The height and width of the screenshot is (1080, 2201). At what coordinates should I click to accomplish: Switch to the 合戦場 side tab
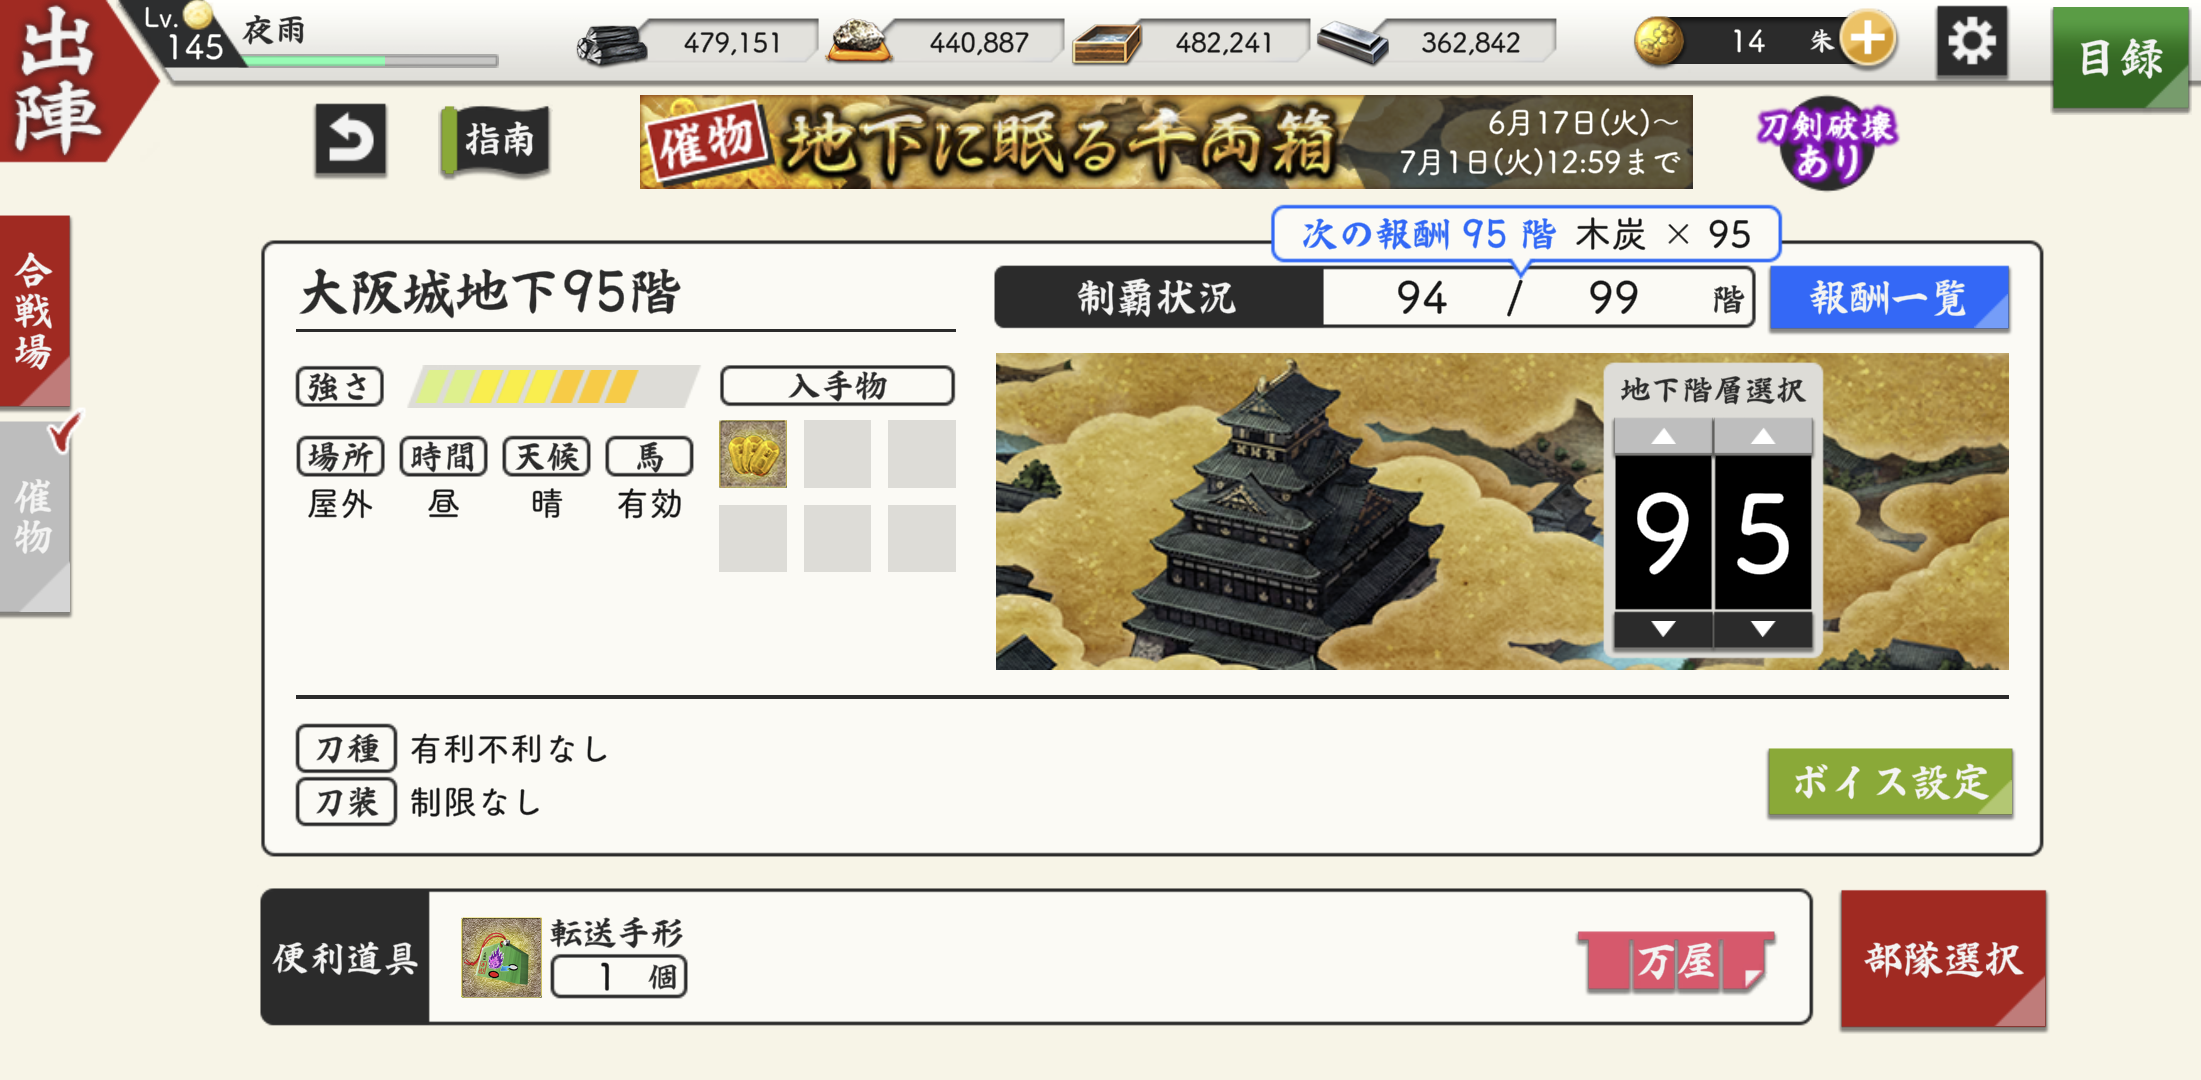[35, 311]
